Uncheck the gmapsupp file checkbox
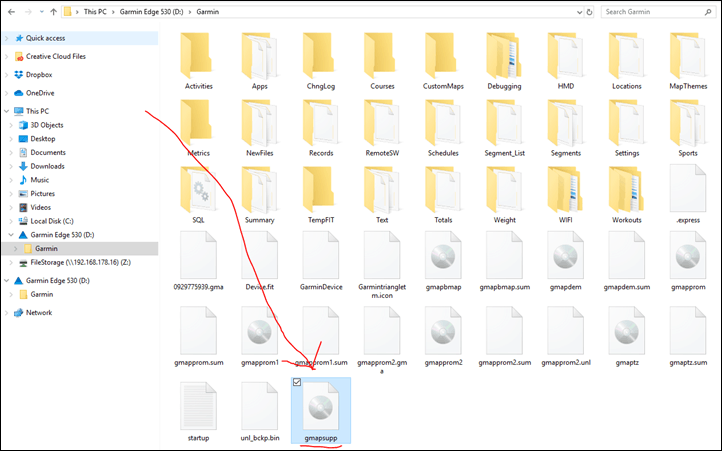Screen dimensions: 722x451 pyautogui.click(x=297, y=382)
